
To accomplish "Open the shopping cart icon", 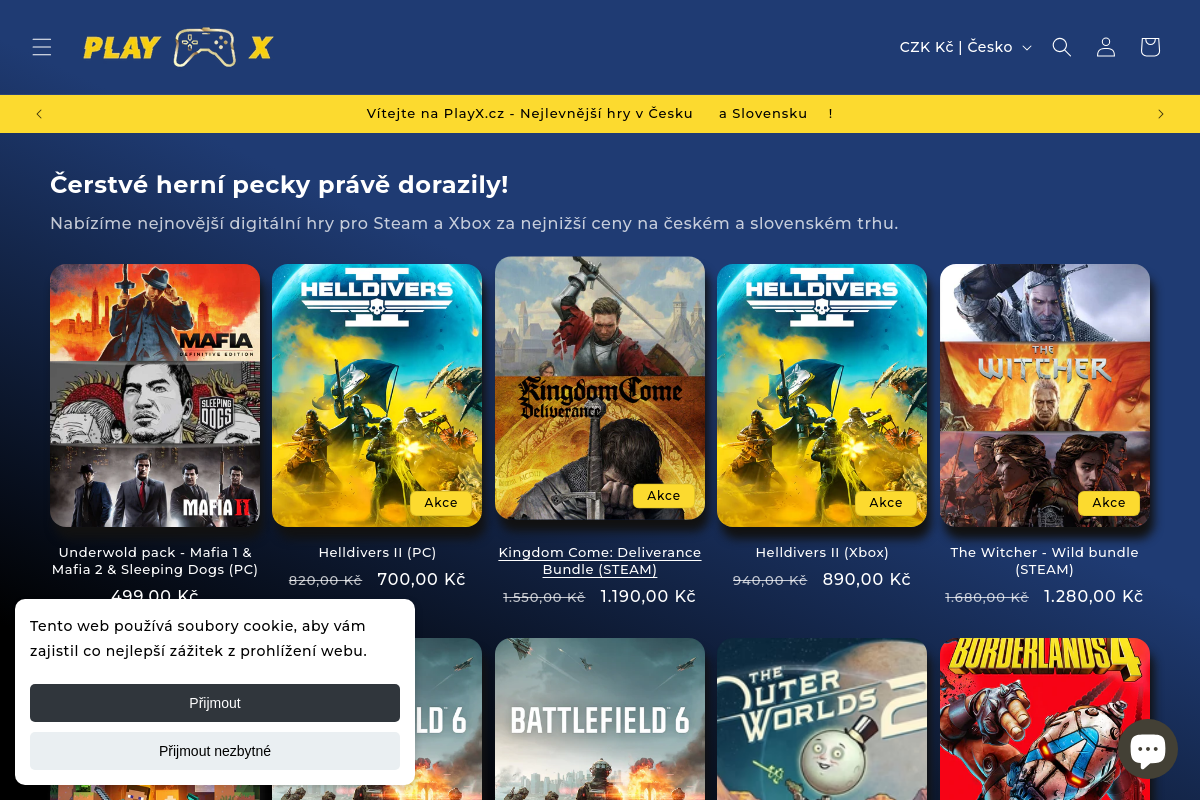I will (1150, 47).
